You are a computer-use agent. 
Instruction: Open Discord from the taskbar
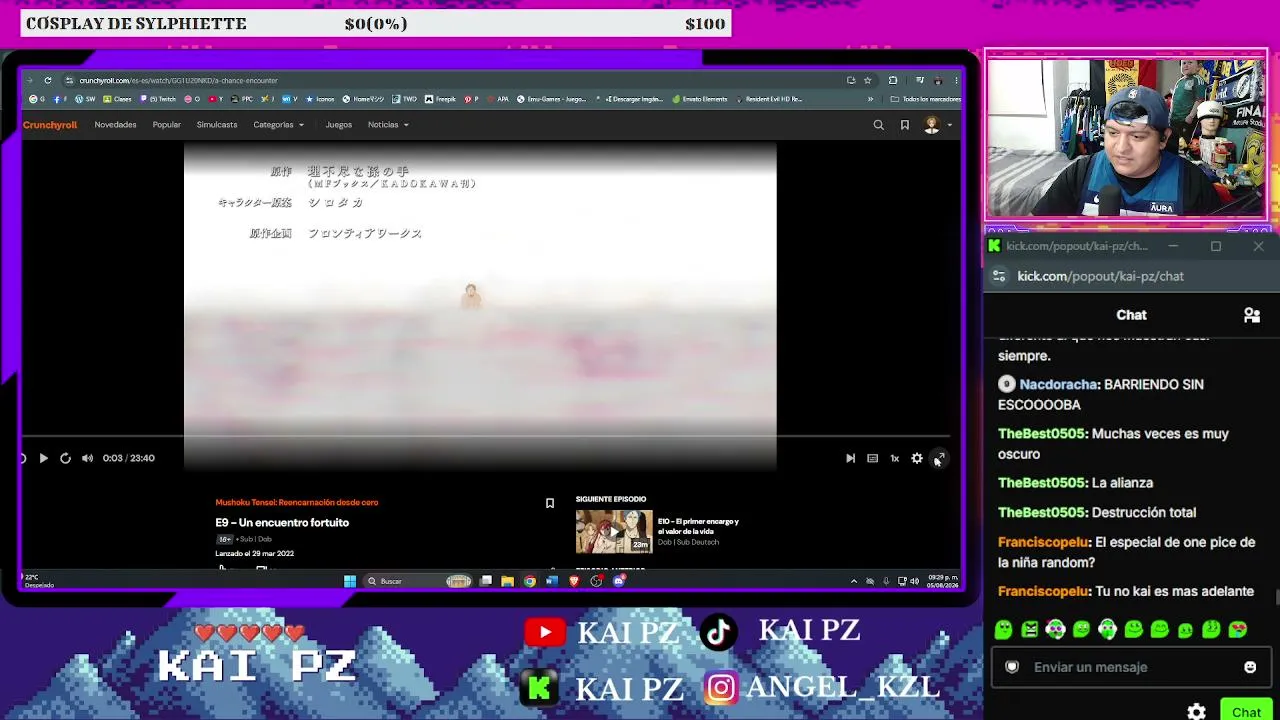point(619,581)
